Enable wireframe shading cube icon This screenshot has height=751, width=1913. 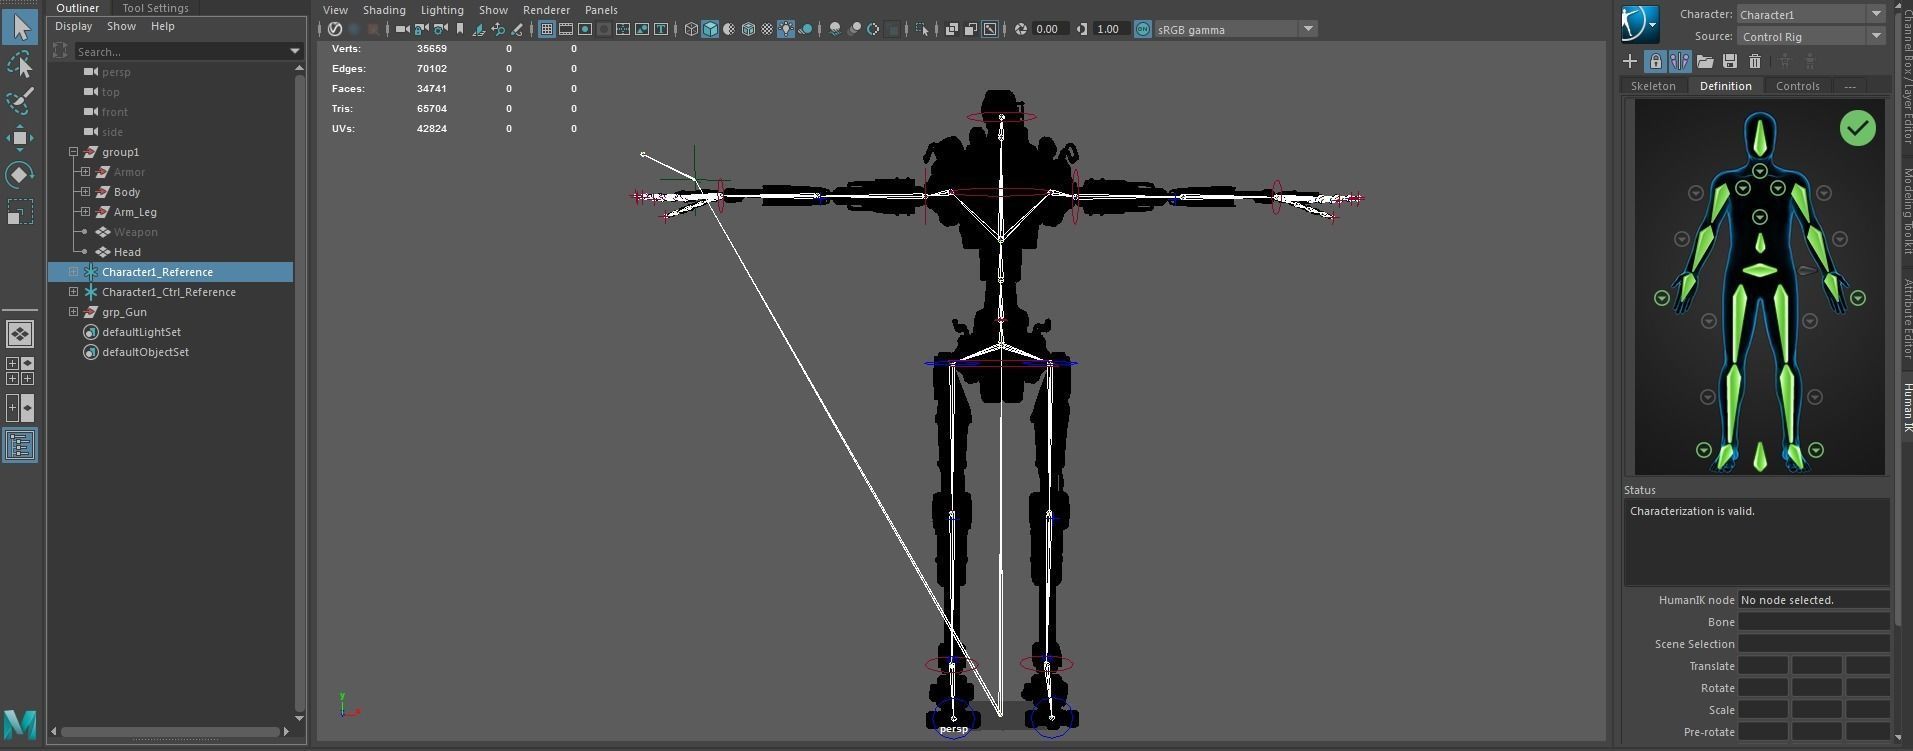coord(691,29)
